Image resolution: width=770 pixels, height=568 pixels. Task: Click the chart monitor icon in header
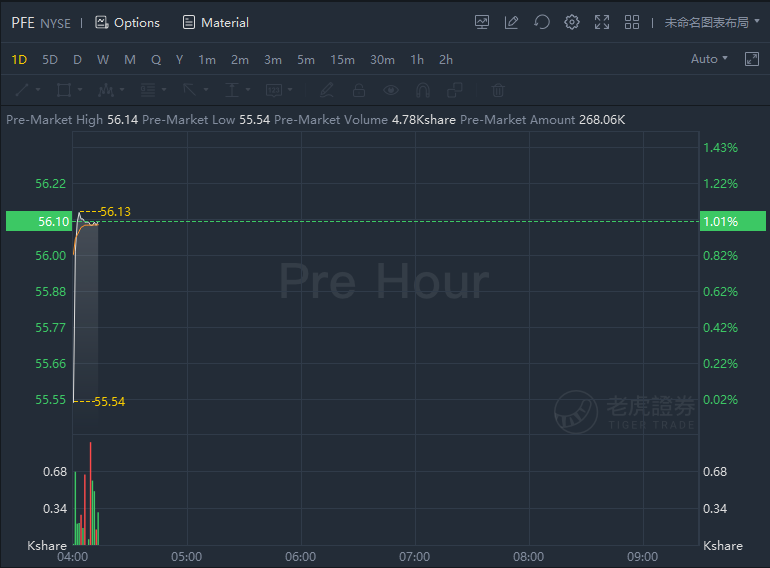click(x=482, y=22)
